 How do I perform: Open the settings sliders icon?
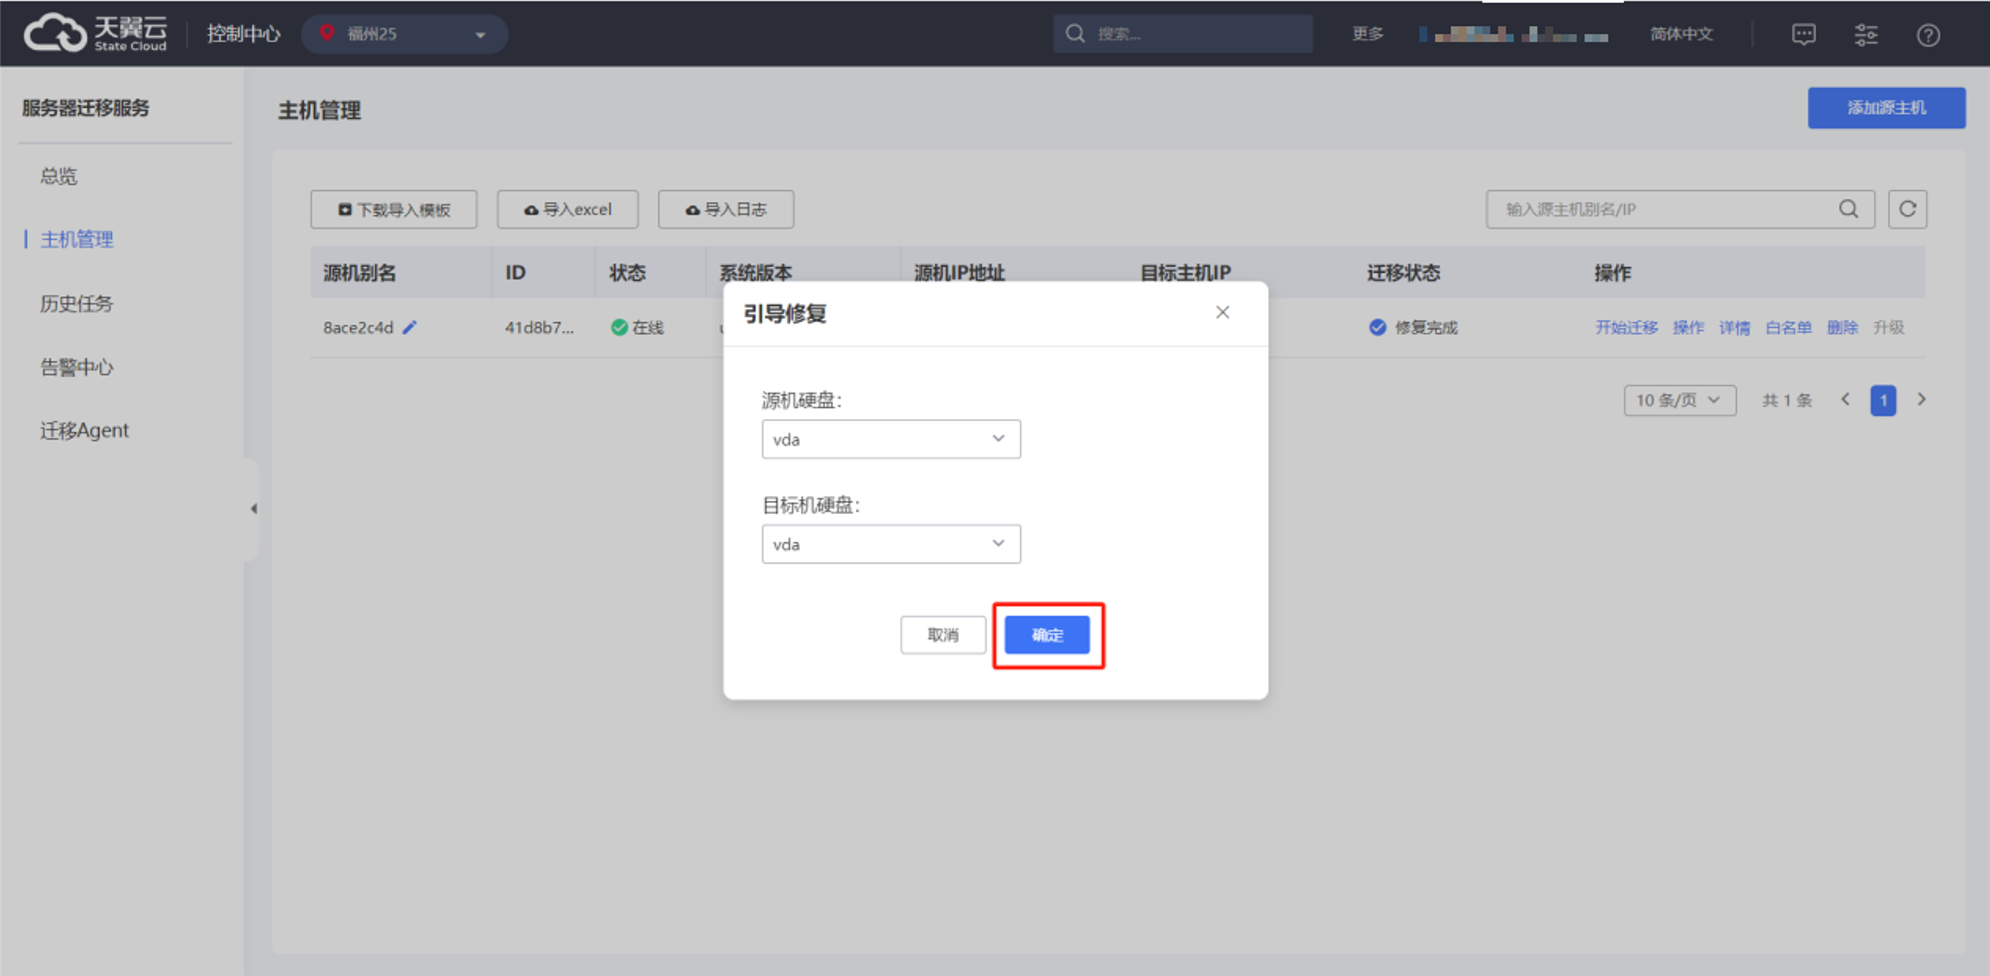pos(1866,35)
